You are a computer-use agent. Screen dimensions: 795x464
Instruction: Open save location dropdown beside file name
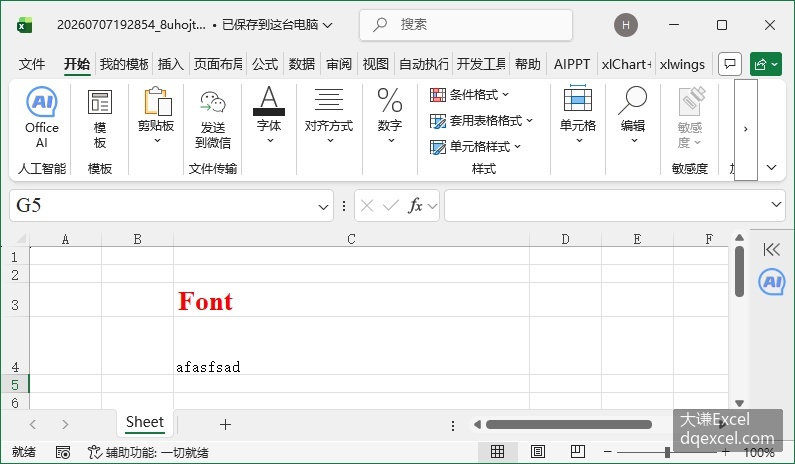tap(328, 25)
